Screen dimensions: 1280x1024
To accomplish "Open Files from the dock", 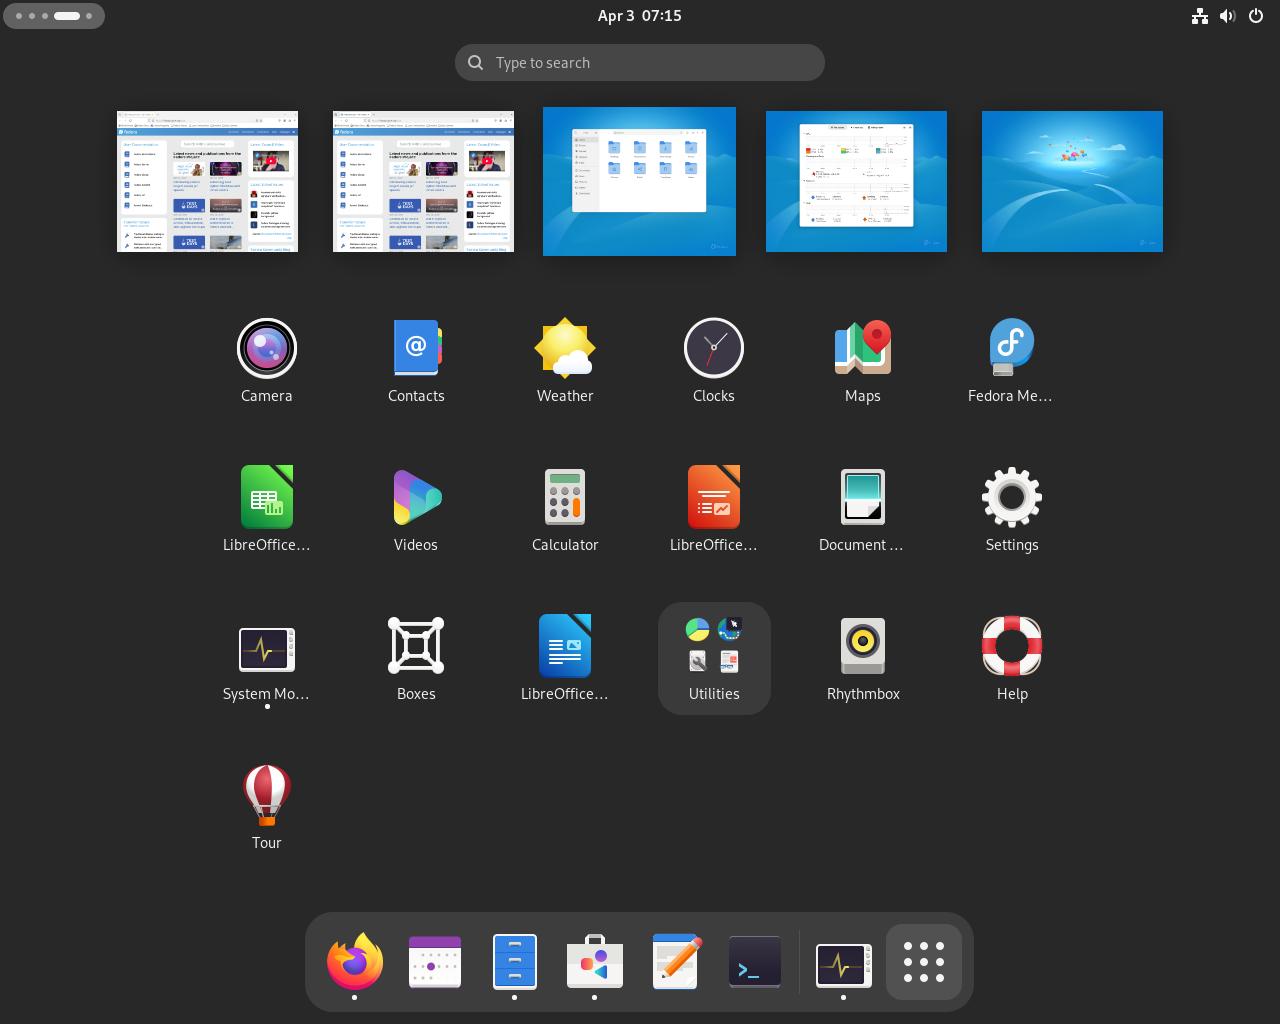I will coord(515,962).
